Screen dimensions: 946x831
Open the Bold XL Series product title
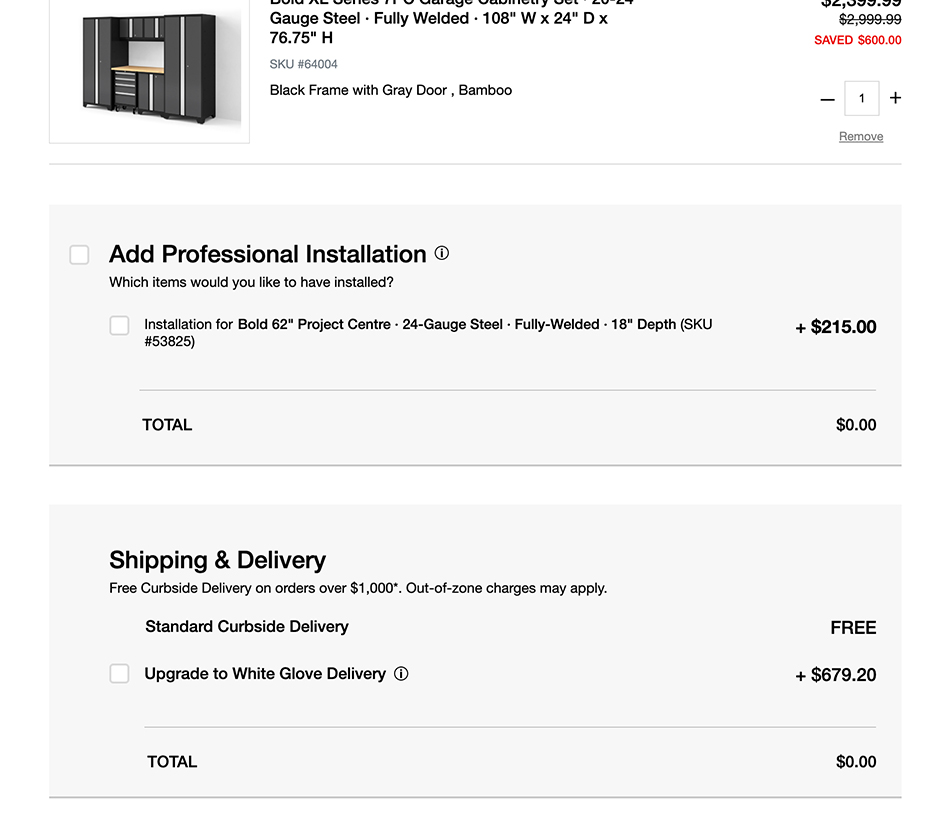coord(438,20)
